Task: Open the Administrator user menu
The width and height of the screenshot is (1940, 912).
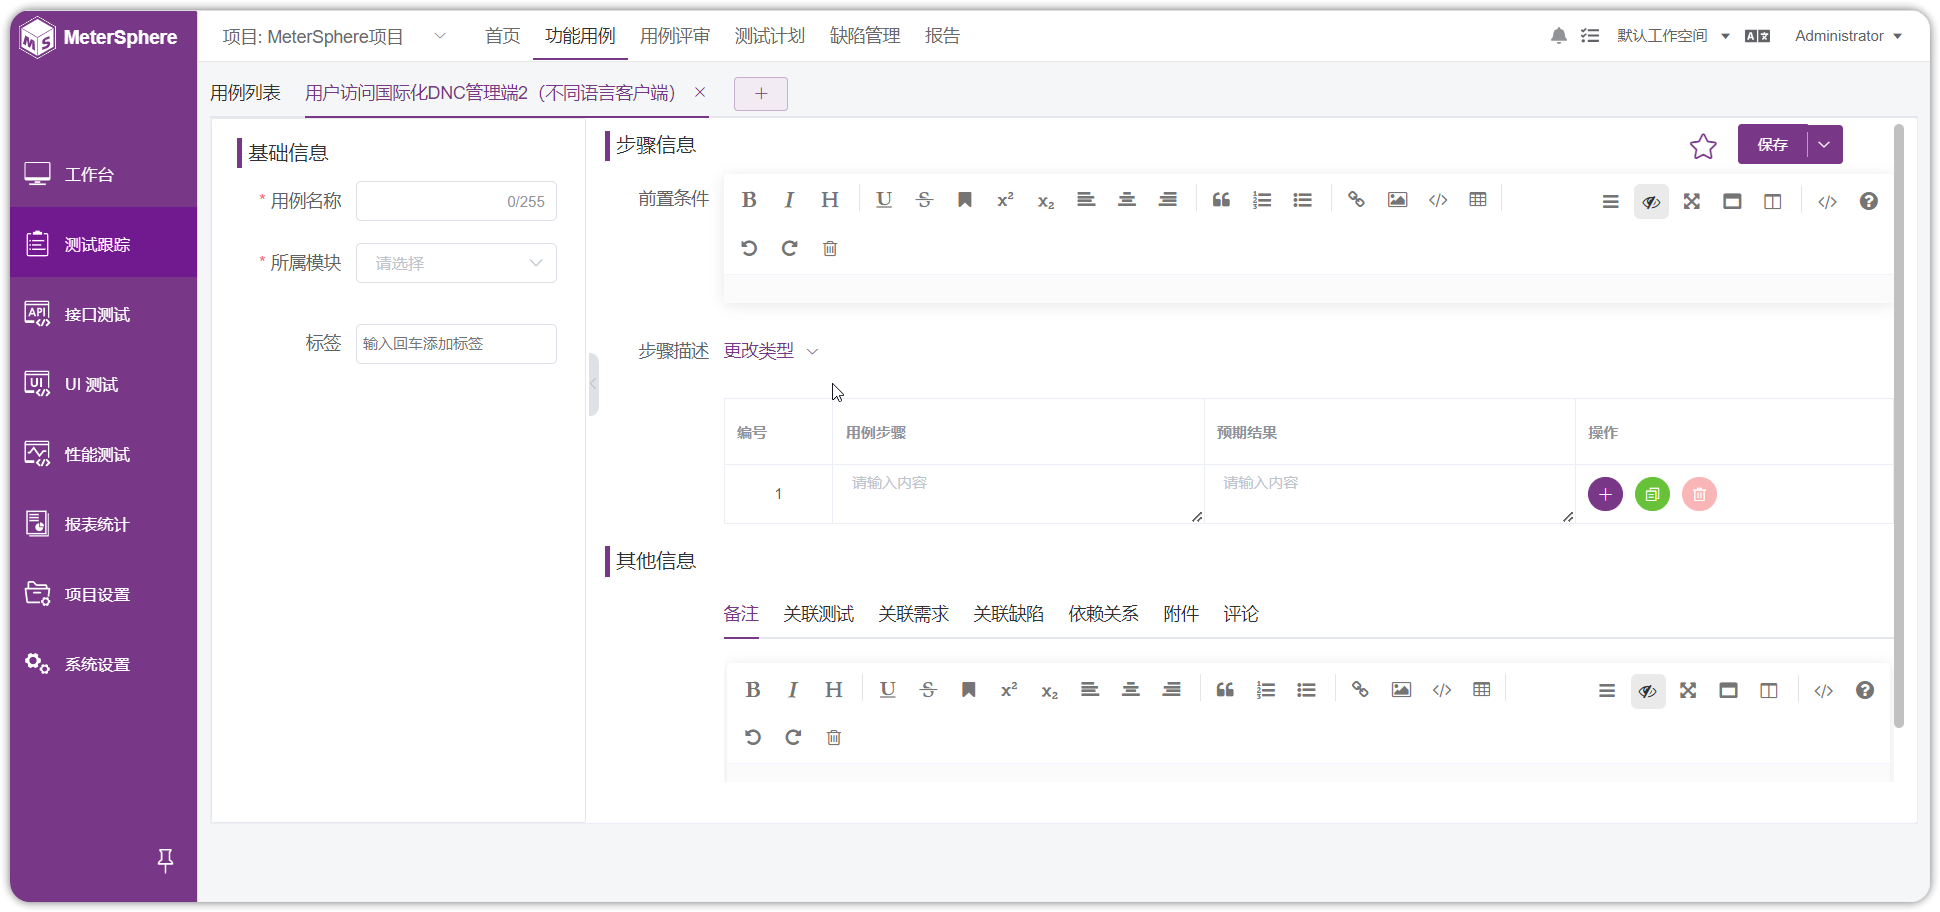Action: click(x=1848, y=36)
